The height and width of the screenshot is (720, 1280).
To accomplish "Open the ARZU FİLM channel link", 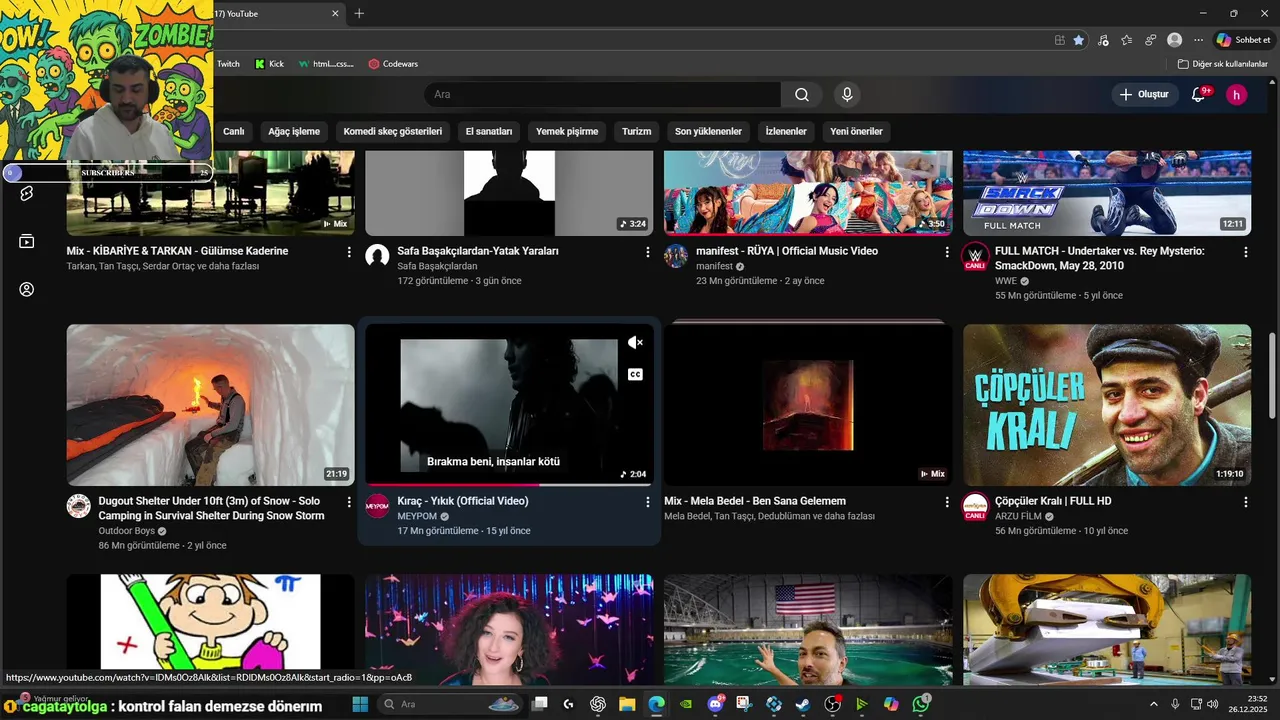I will (x=1018, y=516).
